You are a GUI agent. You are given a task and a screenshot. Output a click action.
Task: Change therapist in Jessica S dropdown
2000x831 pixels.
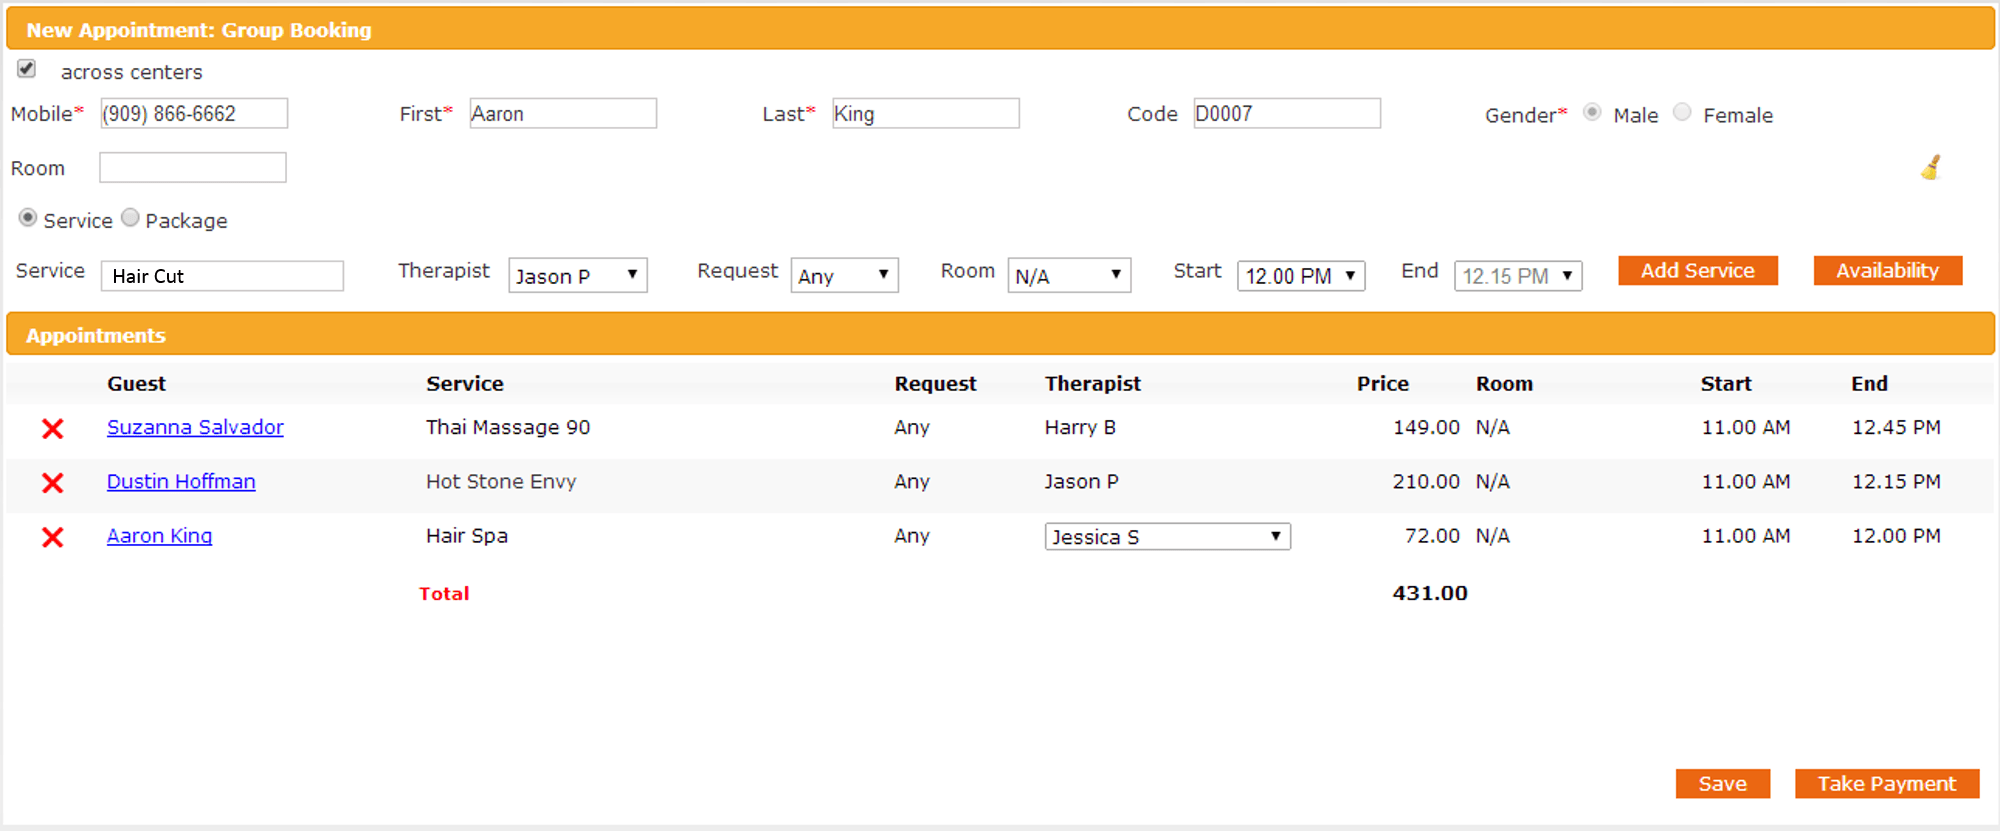click(x=1167, y=537)
